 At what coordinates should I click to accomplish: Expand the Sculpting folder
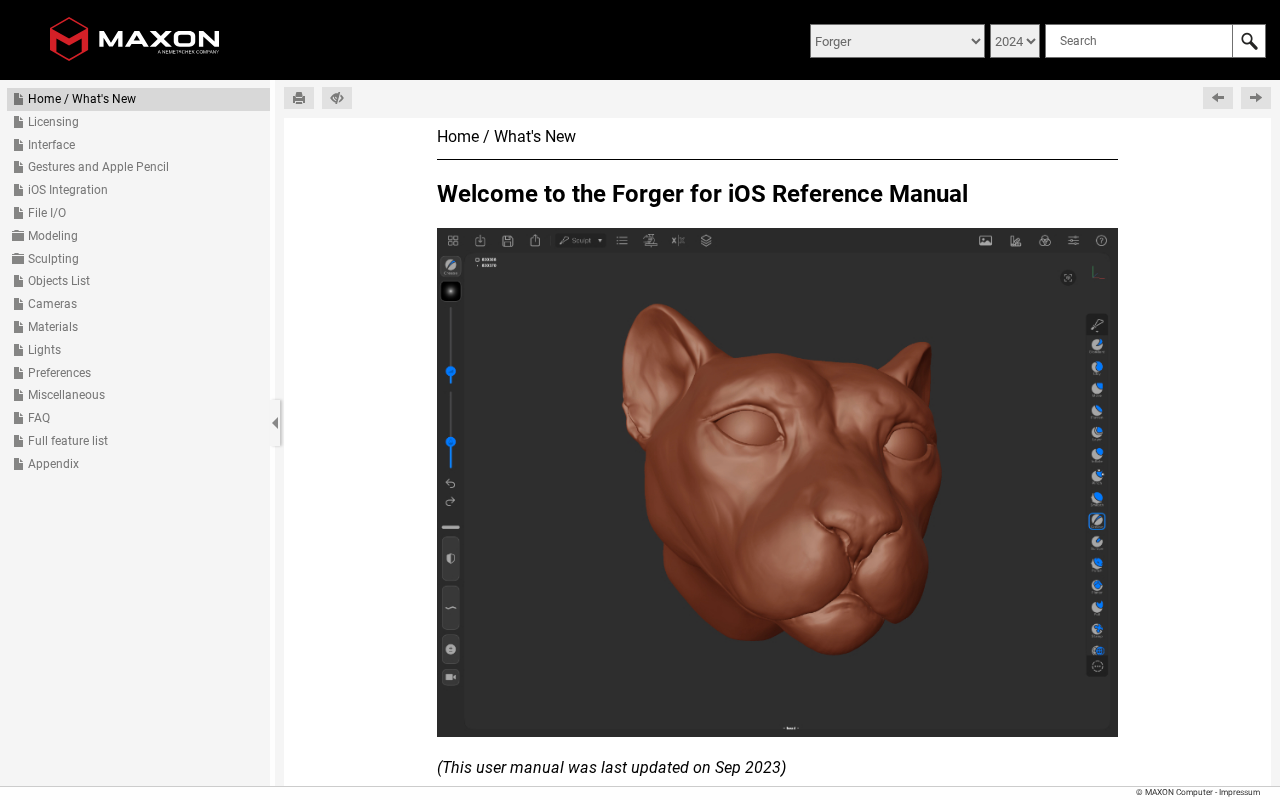pos(53,259)
